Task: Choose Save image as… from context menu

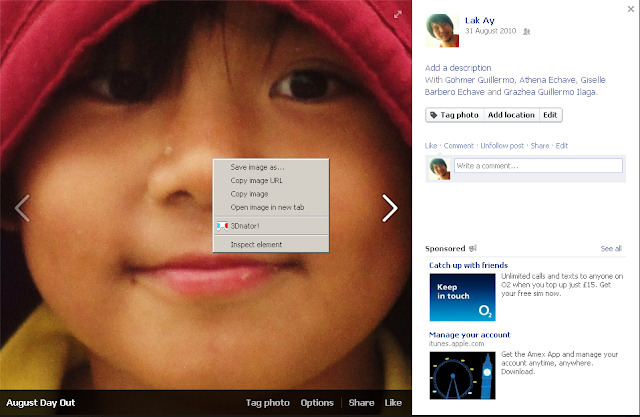Action: 271,167
